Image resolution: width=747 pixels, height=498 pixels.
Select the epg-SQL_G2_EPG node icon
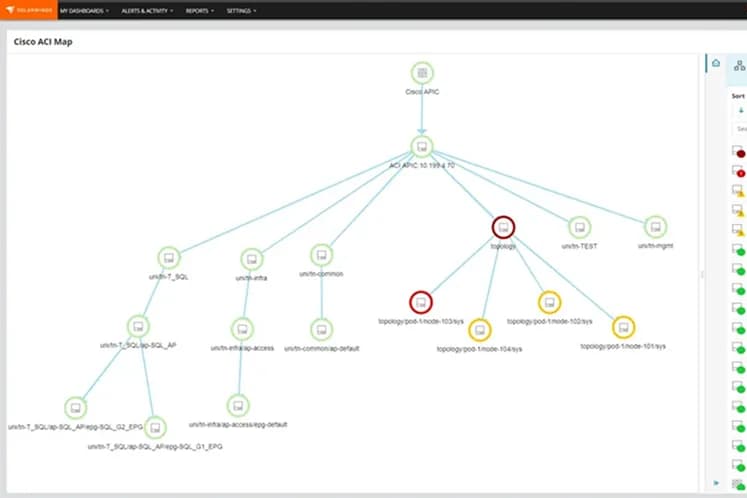tap(75, 408)
